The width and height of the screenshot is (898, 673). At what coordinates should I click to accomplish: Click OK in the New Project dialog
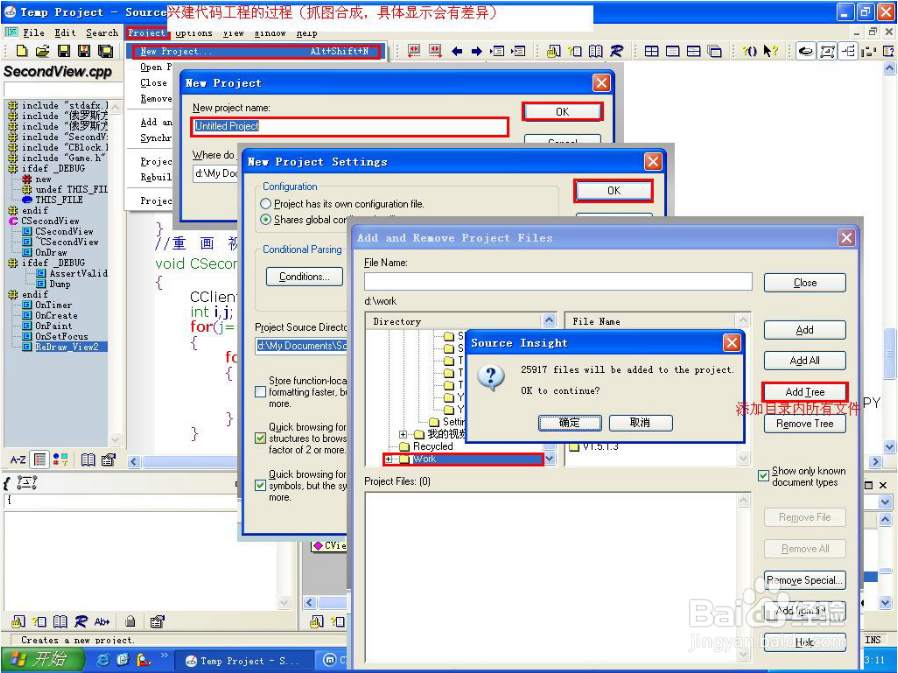pos(562,112)
